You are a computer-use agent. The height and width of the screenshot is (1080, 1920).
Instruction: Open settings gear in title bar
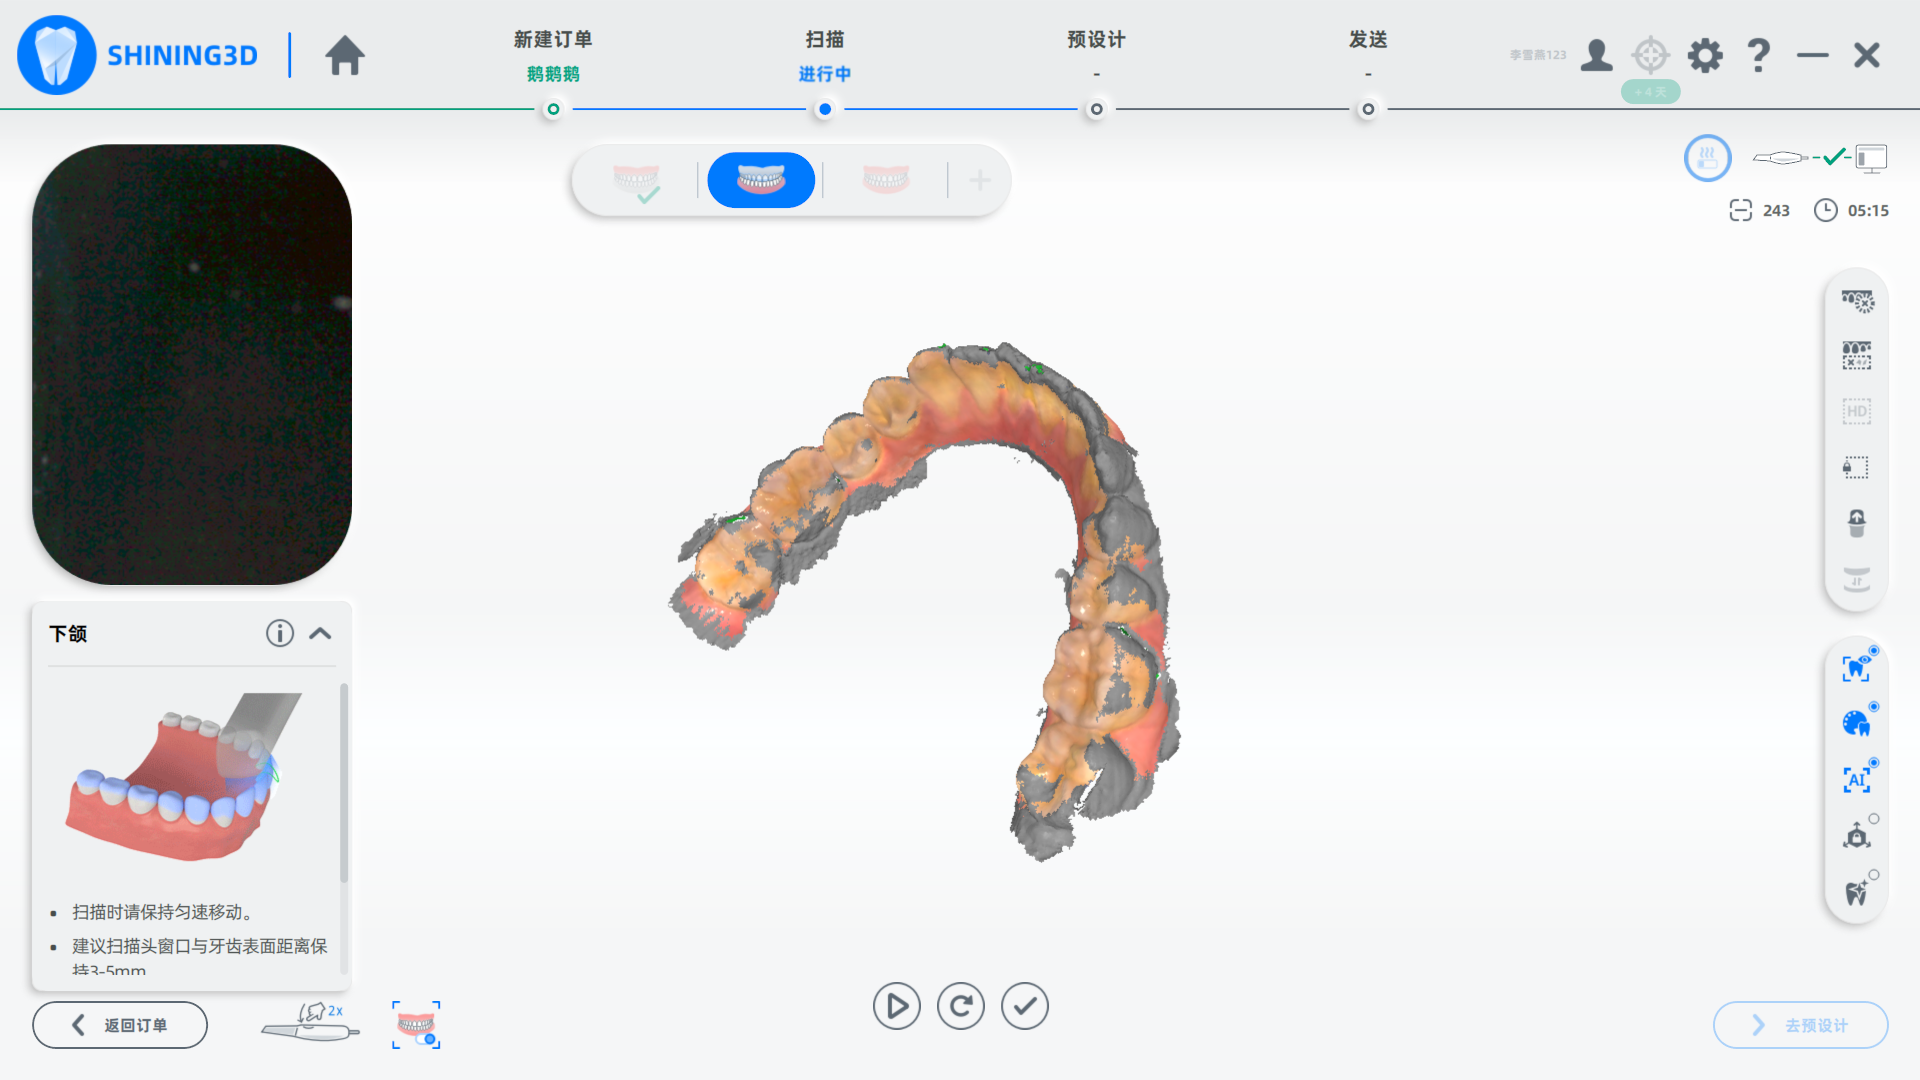1705,55
